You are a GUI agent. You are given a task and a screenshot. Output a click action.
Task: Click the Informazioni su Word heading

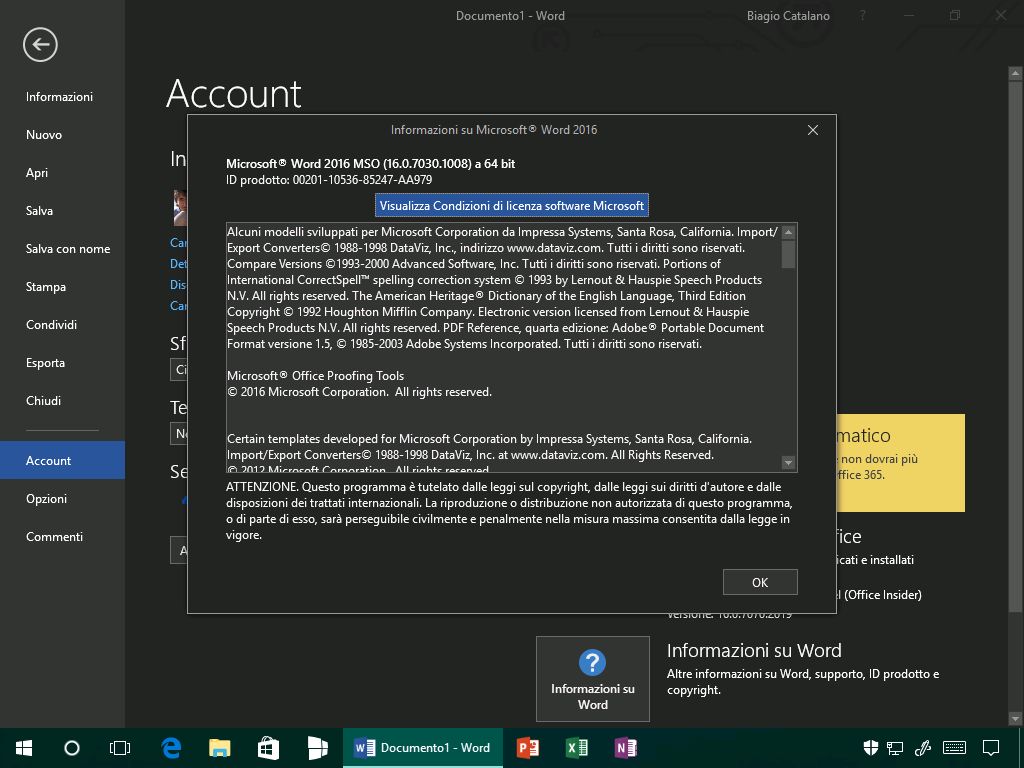754,650
